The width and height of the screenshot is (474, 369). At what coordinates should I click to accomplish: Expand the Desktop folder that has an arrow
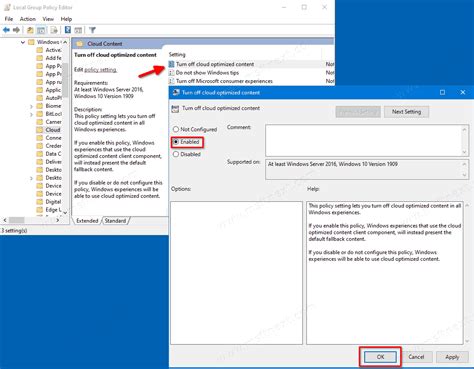[x=31, y=178]
